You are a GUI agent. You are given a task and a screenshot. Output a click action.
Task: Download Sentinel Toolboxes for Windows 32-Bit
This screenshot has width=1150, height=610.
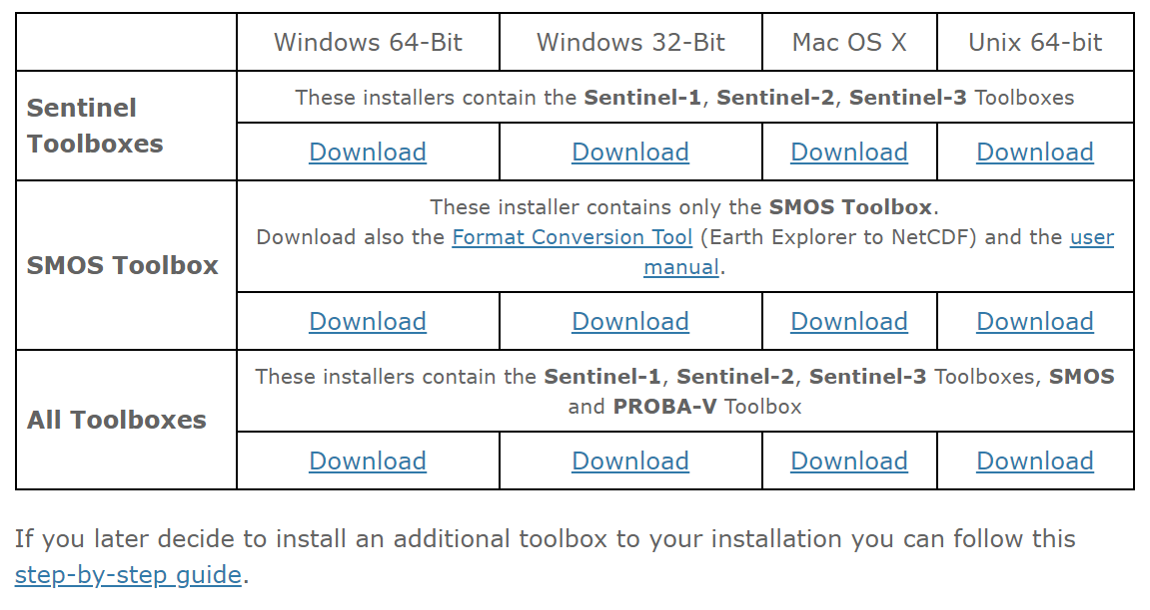pos(630,152)
